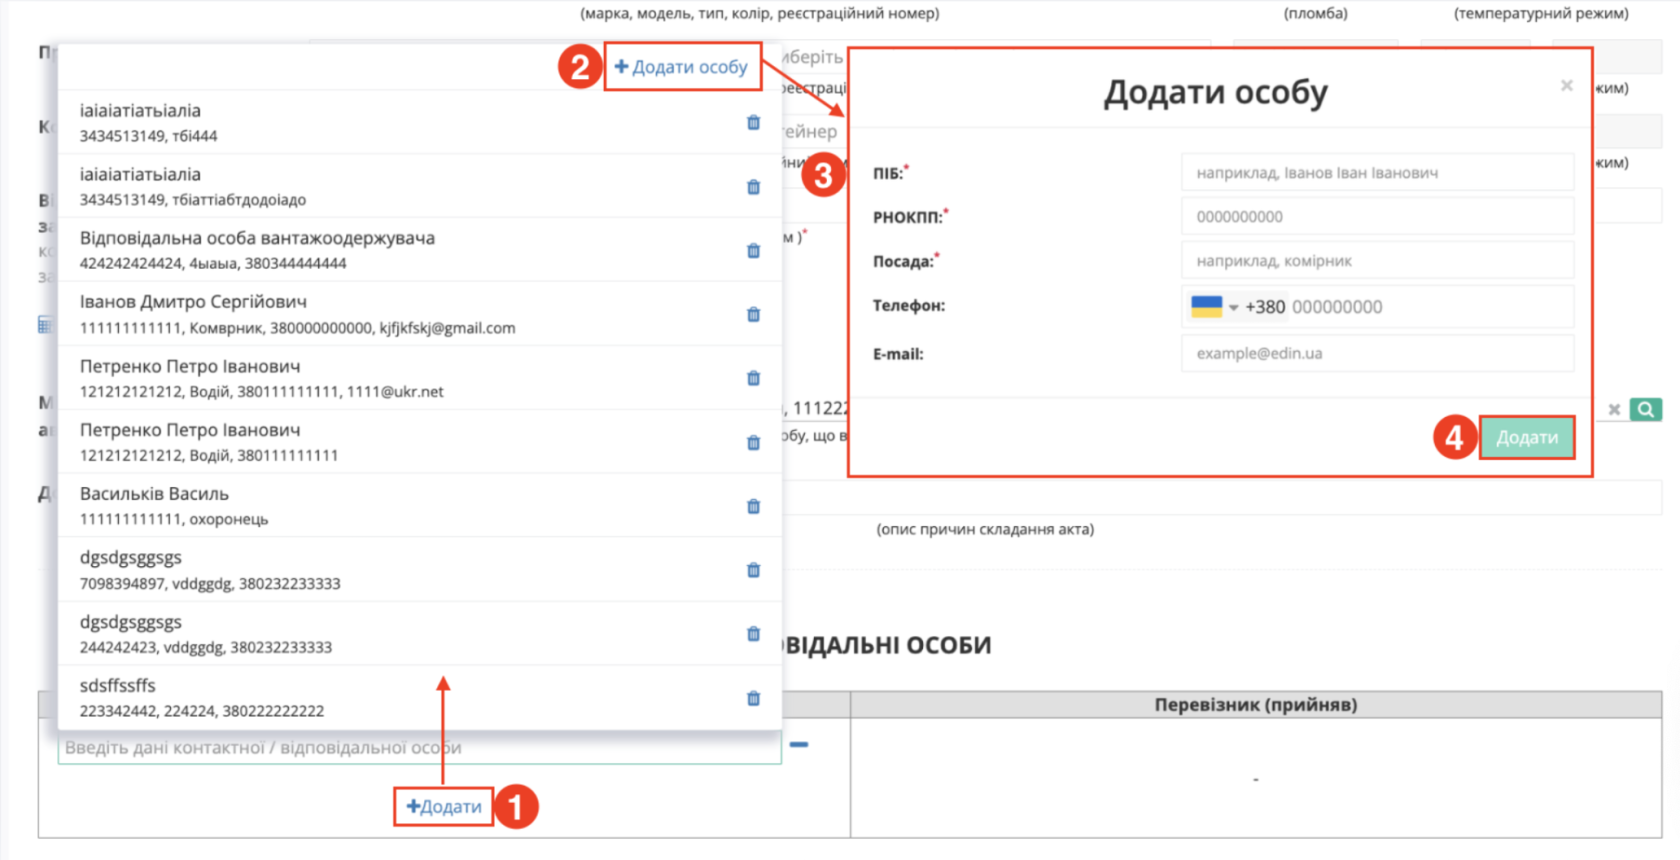Screen dimensions: 1680x860
Task: Delete sdsffssffs entry
Action: 753,699
